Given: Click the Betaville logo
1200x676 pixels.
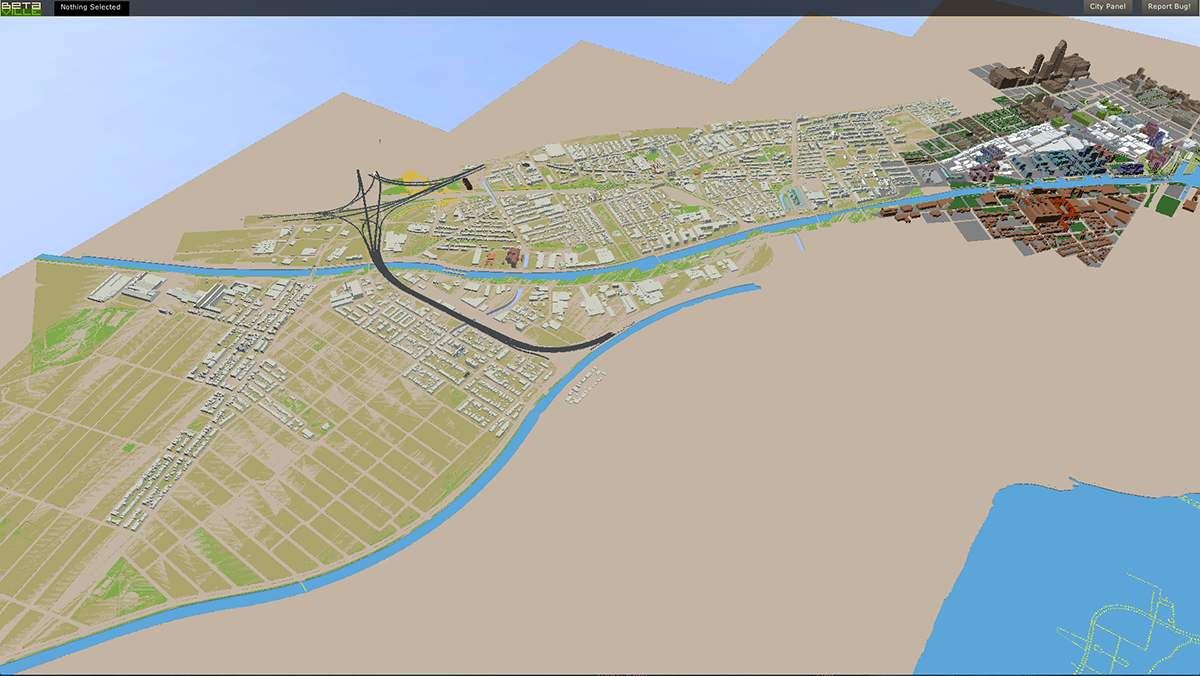Looking at the screenshot, I should click(x=21, y=8).
